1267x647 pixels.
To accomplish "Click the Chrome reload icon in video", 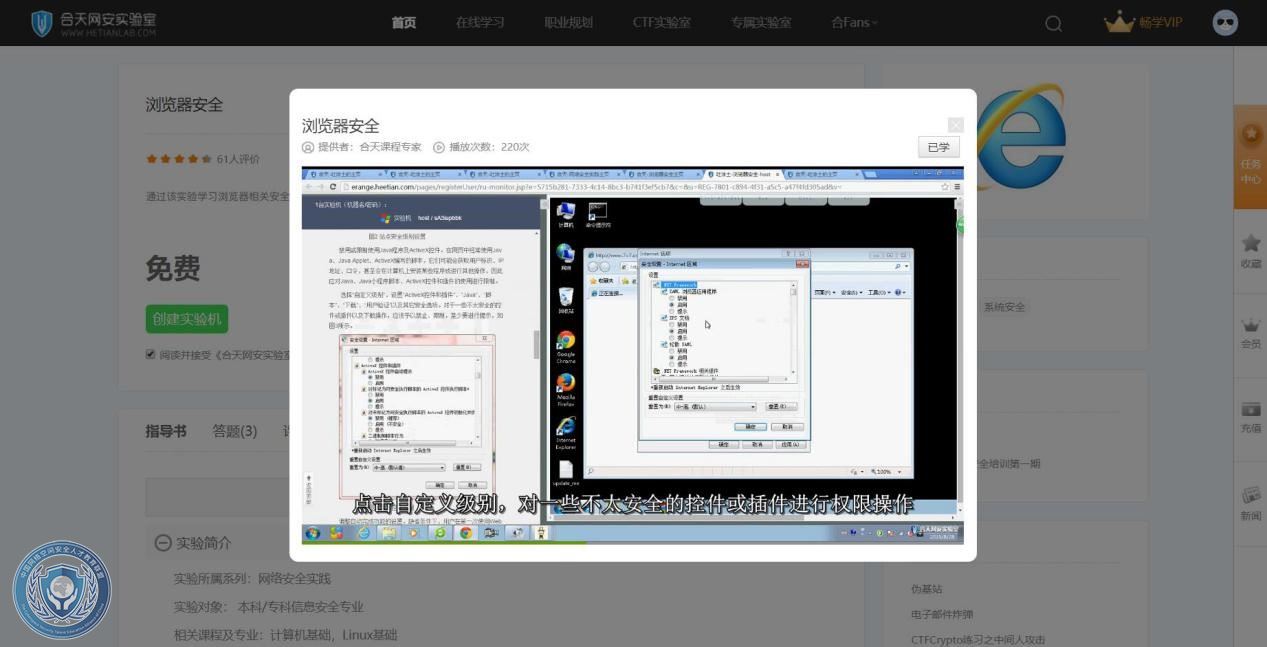I will tap(333, 187).
